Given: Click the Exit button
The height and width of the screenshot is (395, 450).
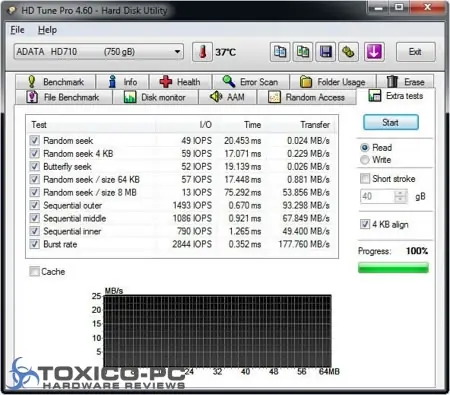Looking at the screenshot, I should 415,52.
